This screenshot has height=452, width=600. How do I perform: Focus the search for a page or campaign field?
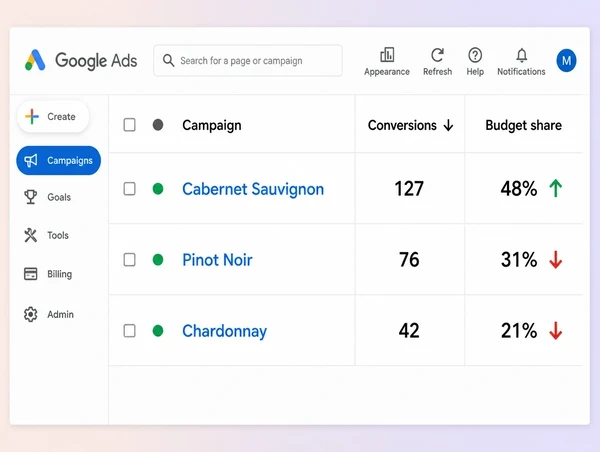(248, 60)
